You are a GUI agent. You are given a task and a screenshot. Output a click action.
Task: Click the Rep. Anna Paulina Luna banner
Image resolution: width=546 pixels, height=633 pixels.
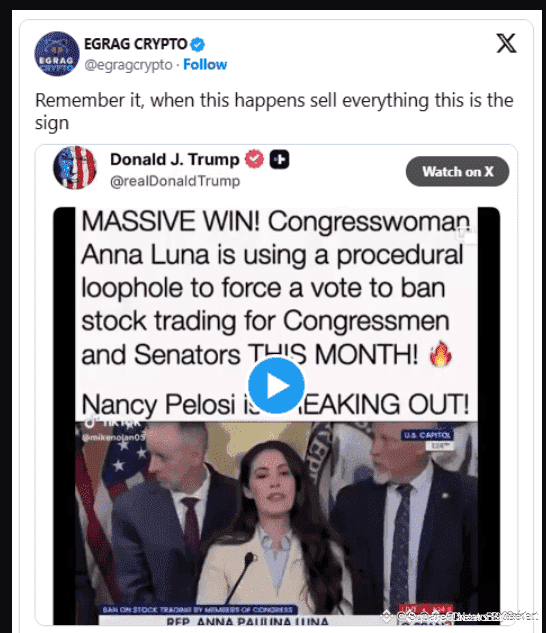coord(247,621)
